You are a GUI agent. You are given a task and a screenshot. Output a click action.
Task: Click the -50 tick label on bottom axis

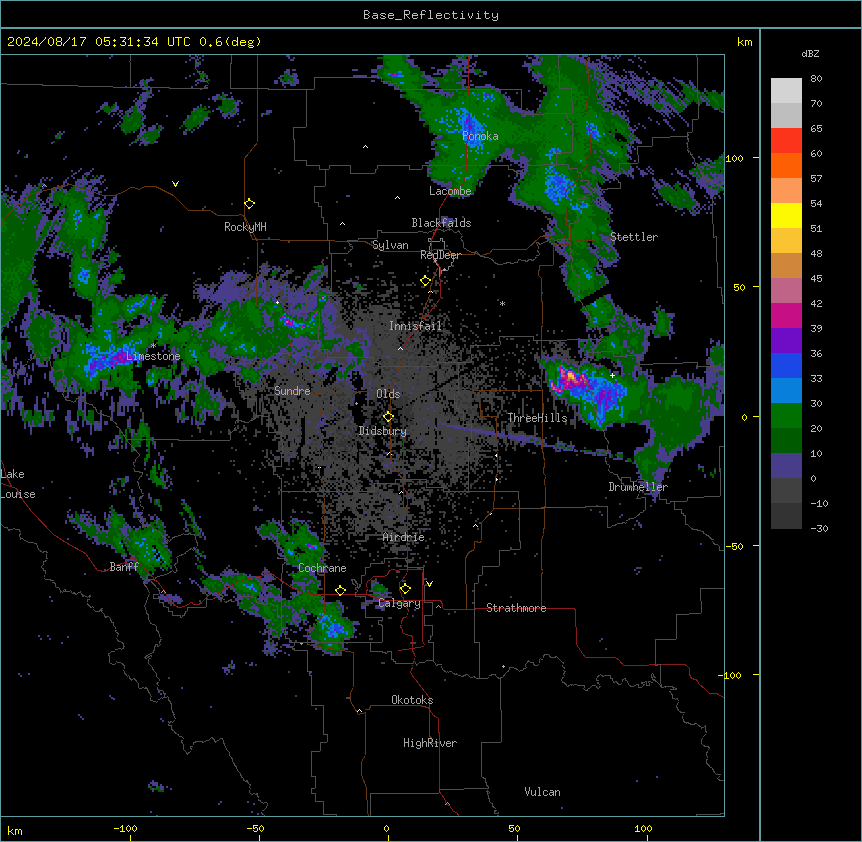point(255,828)
